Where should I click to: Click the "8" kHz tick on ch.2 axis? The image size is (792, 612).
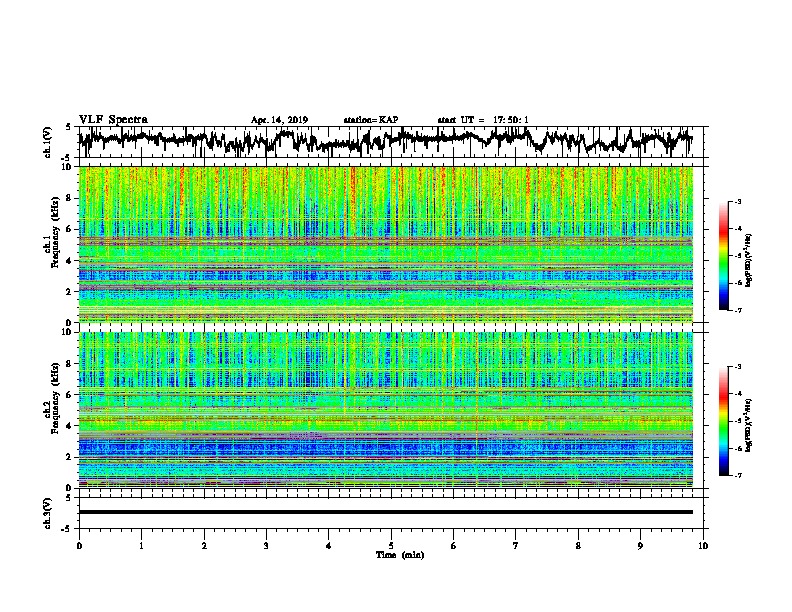pyautogui.click(x=70, y=364)
